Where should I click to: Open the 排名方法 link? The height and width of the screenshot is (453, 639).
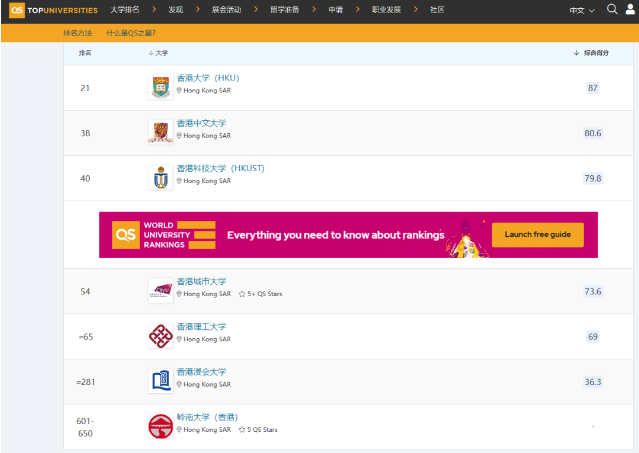pos(77,33)
